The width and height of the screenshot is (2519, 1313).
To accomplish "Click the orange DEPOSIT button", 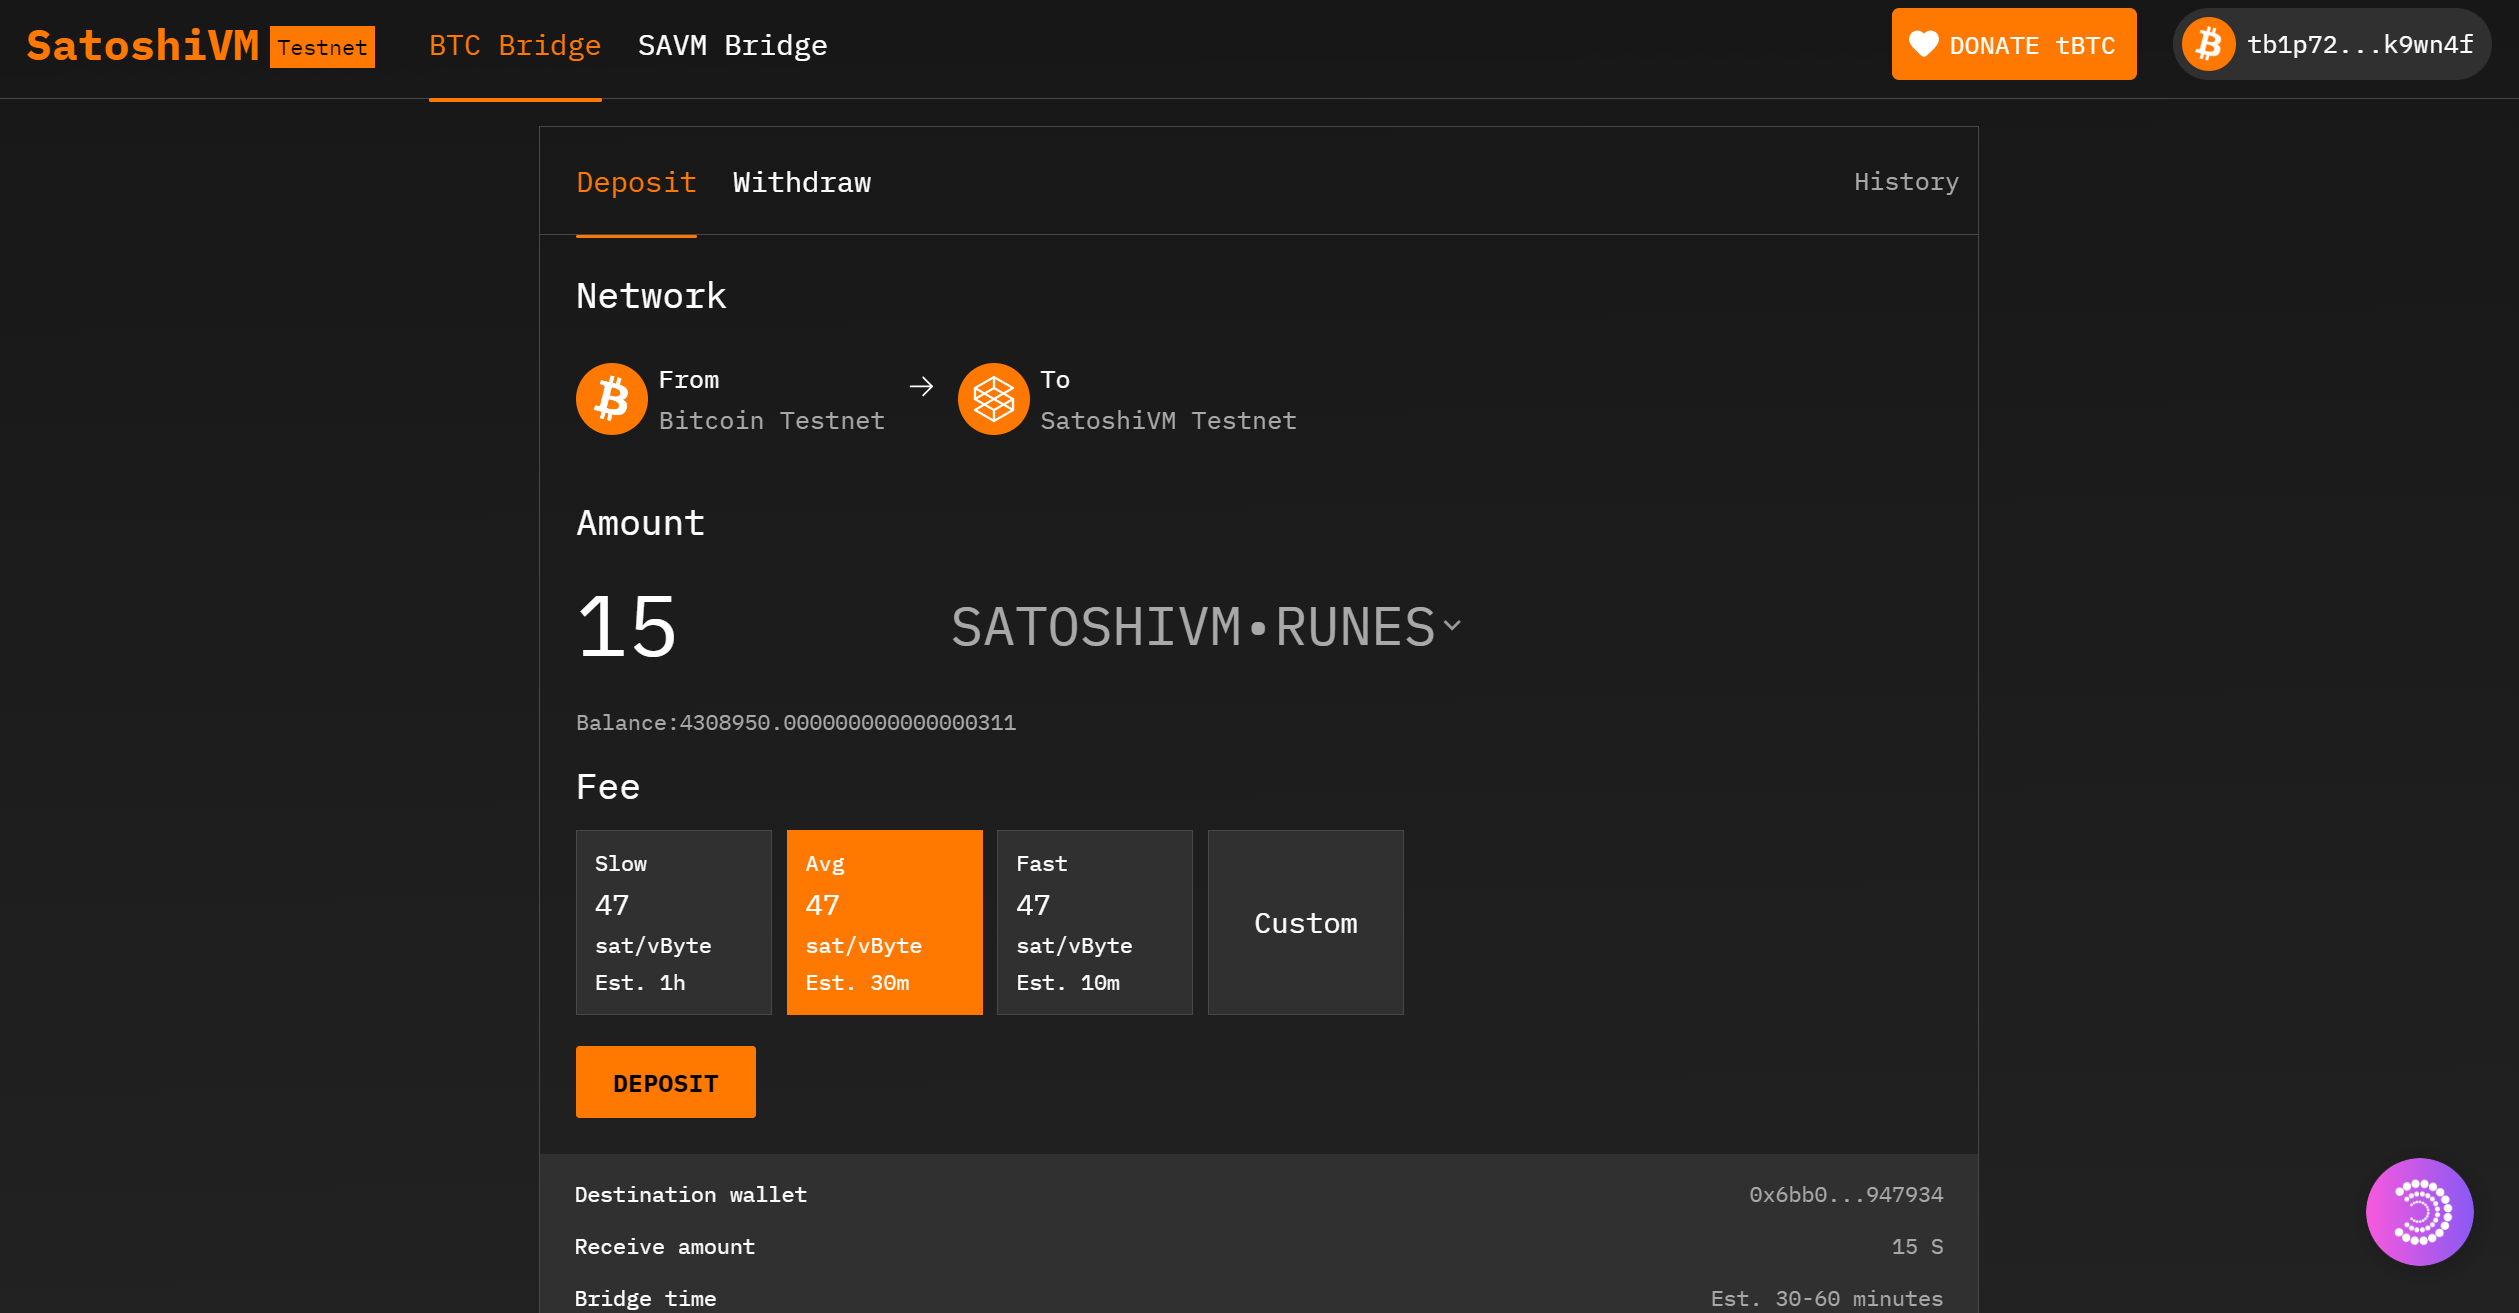I will click(x=666, y=1082).
